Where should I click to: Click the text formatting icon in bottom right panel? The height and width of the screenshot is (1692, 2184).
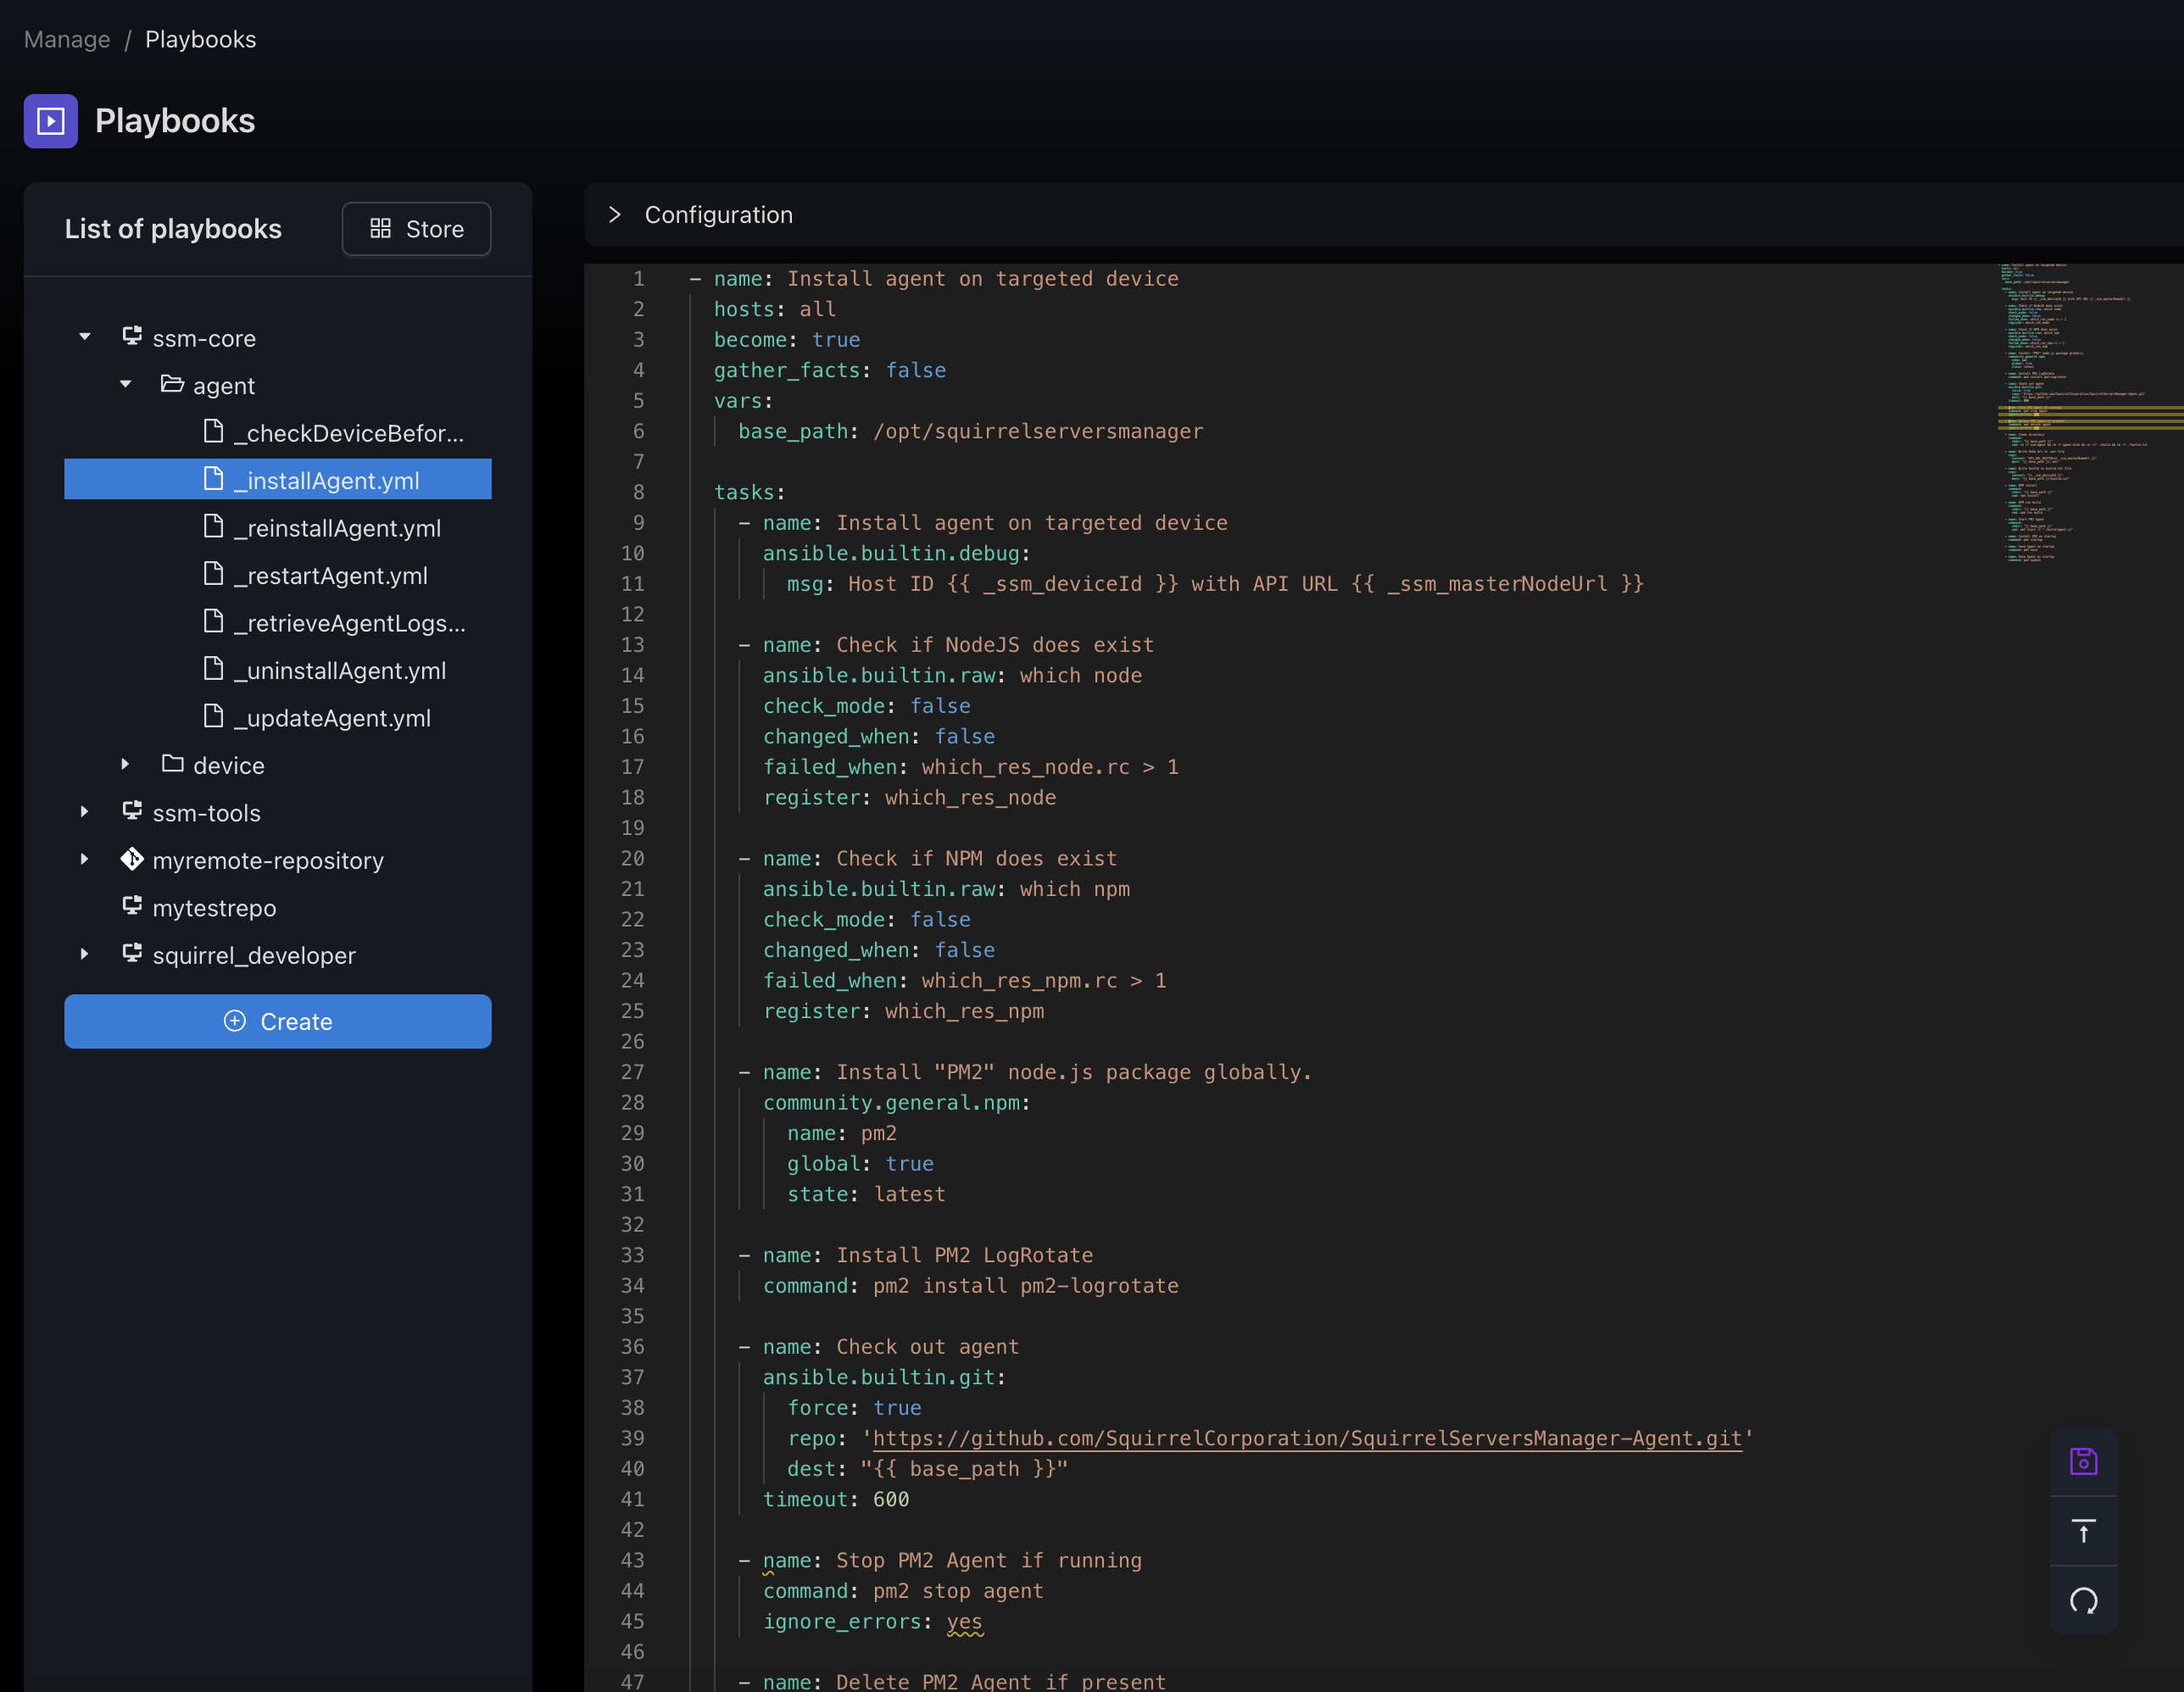(x=2083, y=1529)
